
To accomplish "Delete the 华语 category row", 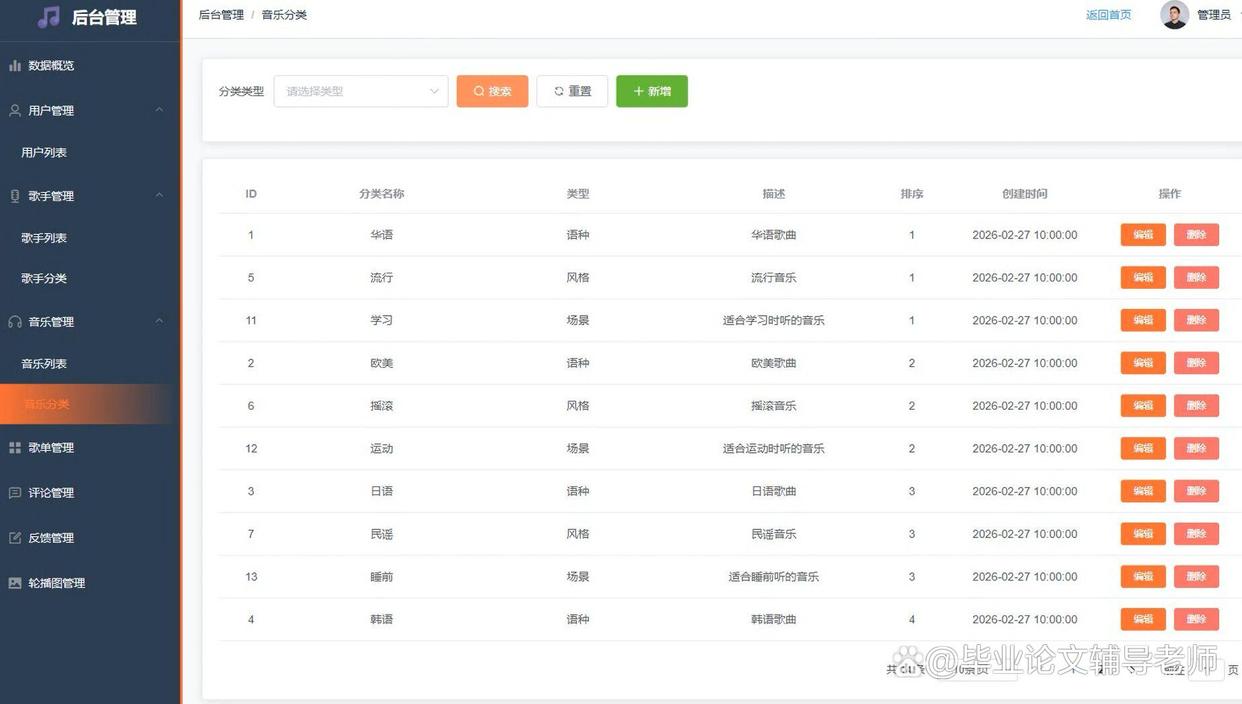I will pos(1196,235).
